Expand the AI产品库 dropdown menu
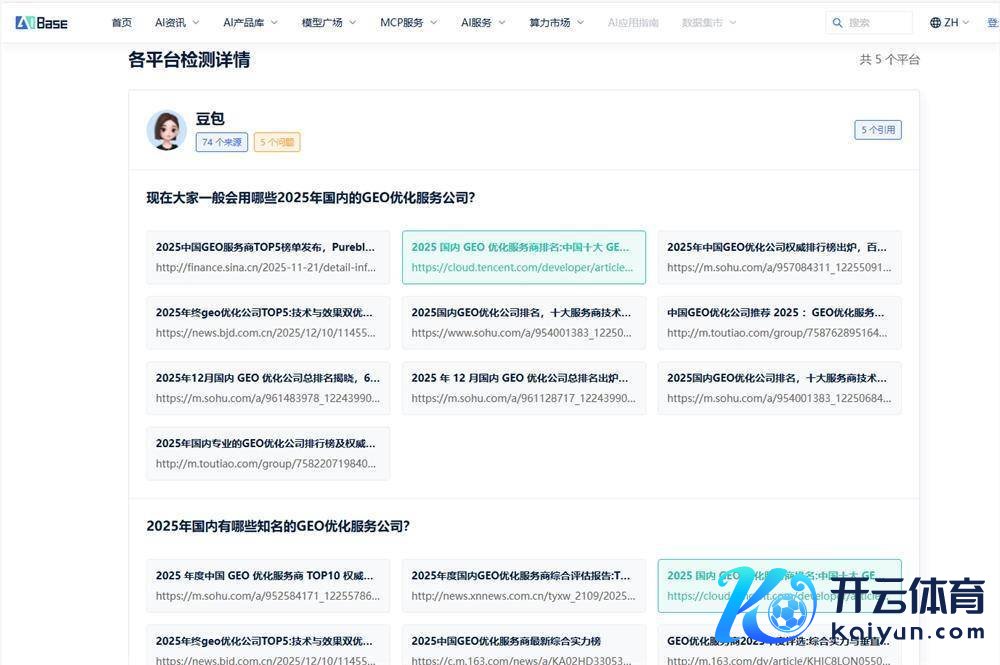Viewport: 1000px width, 665px height. coord(249,22)
